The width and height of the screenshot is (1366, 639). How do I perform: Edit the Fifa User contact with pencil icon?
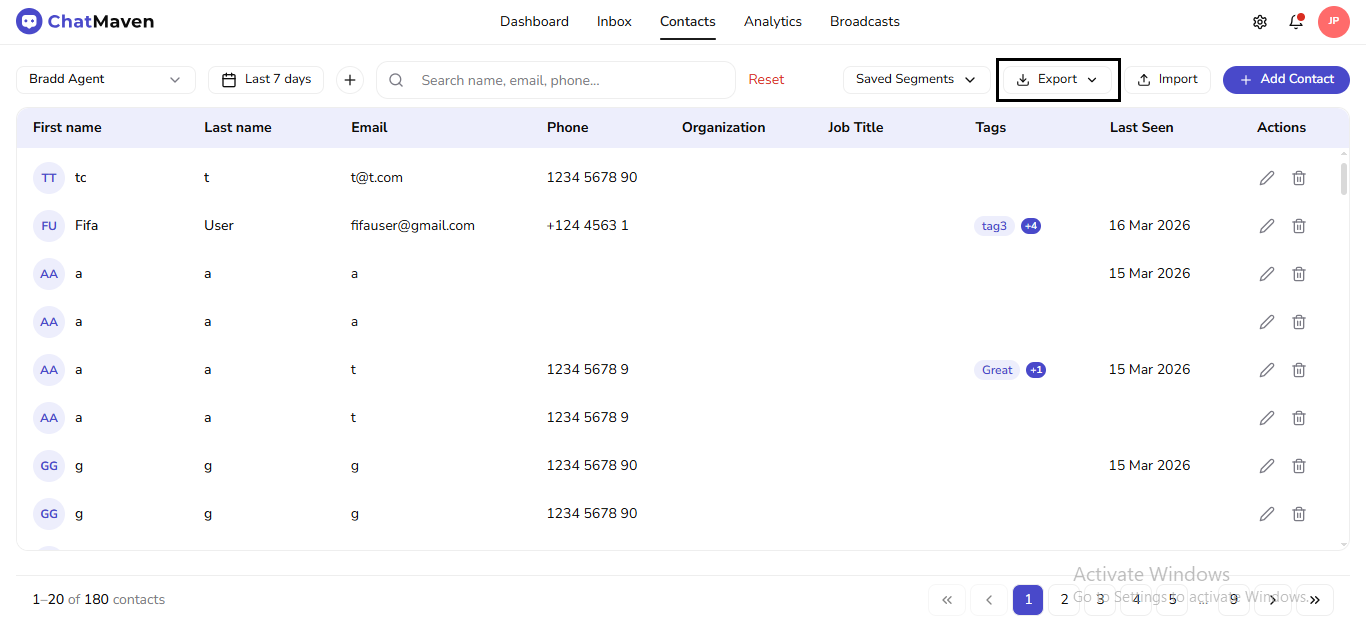[x=1267, y=225]
